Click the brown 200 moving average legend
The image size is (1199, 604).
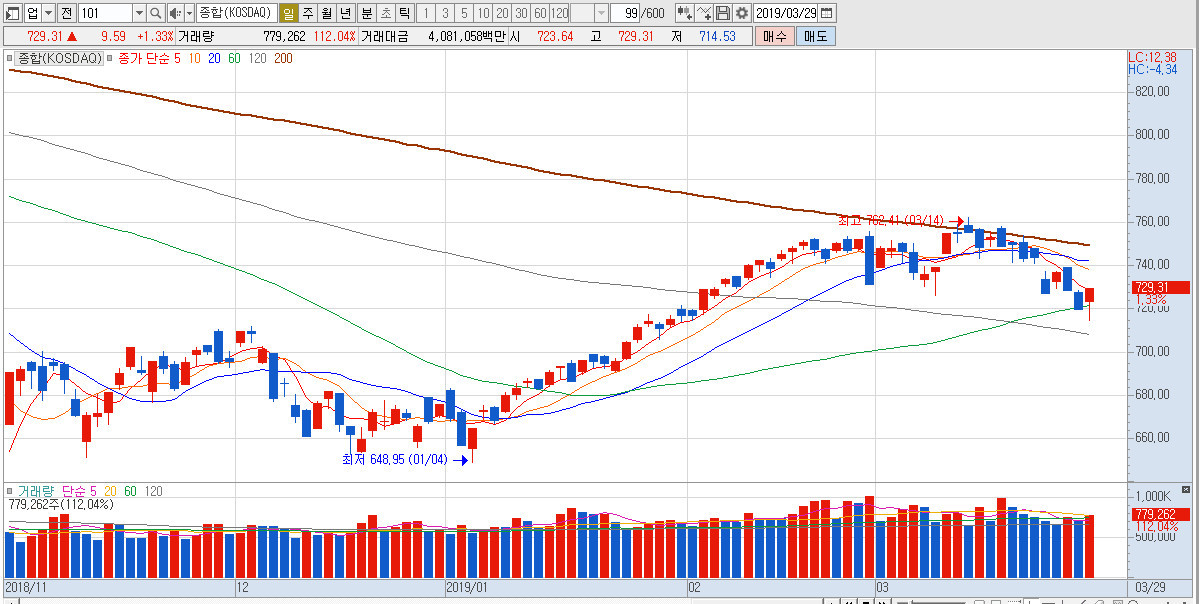click(x=284, y=58)
